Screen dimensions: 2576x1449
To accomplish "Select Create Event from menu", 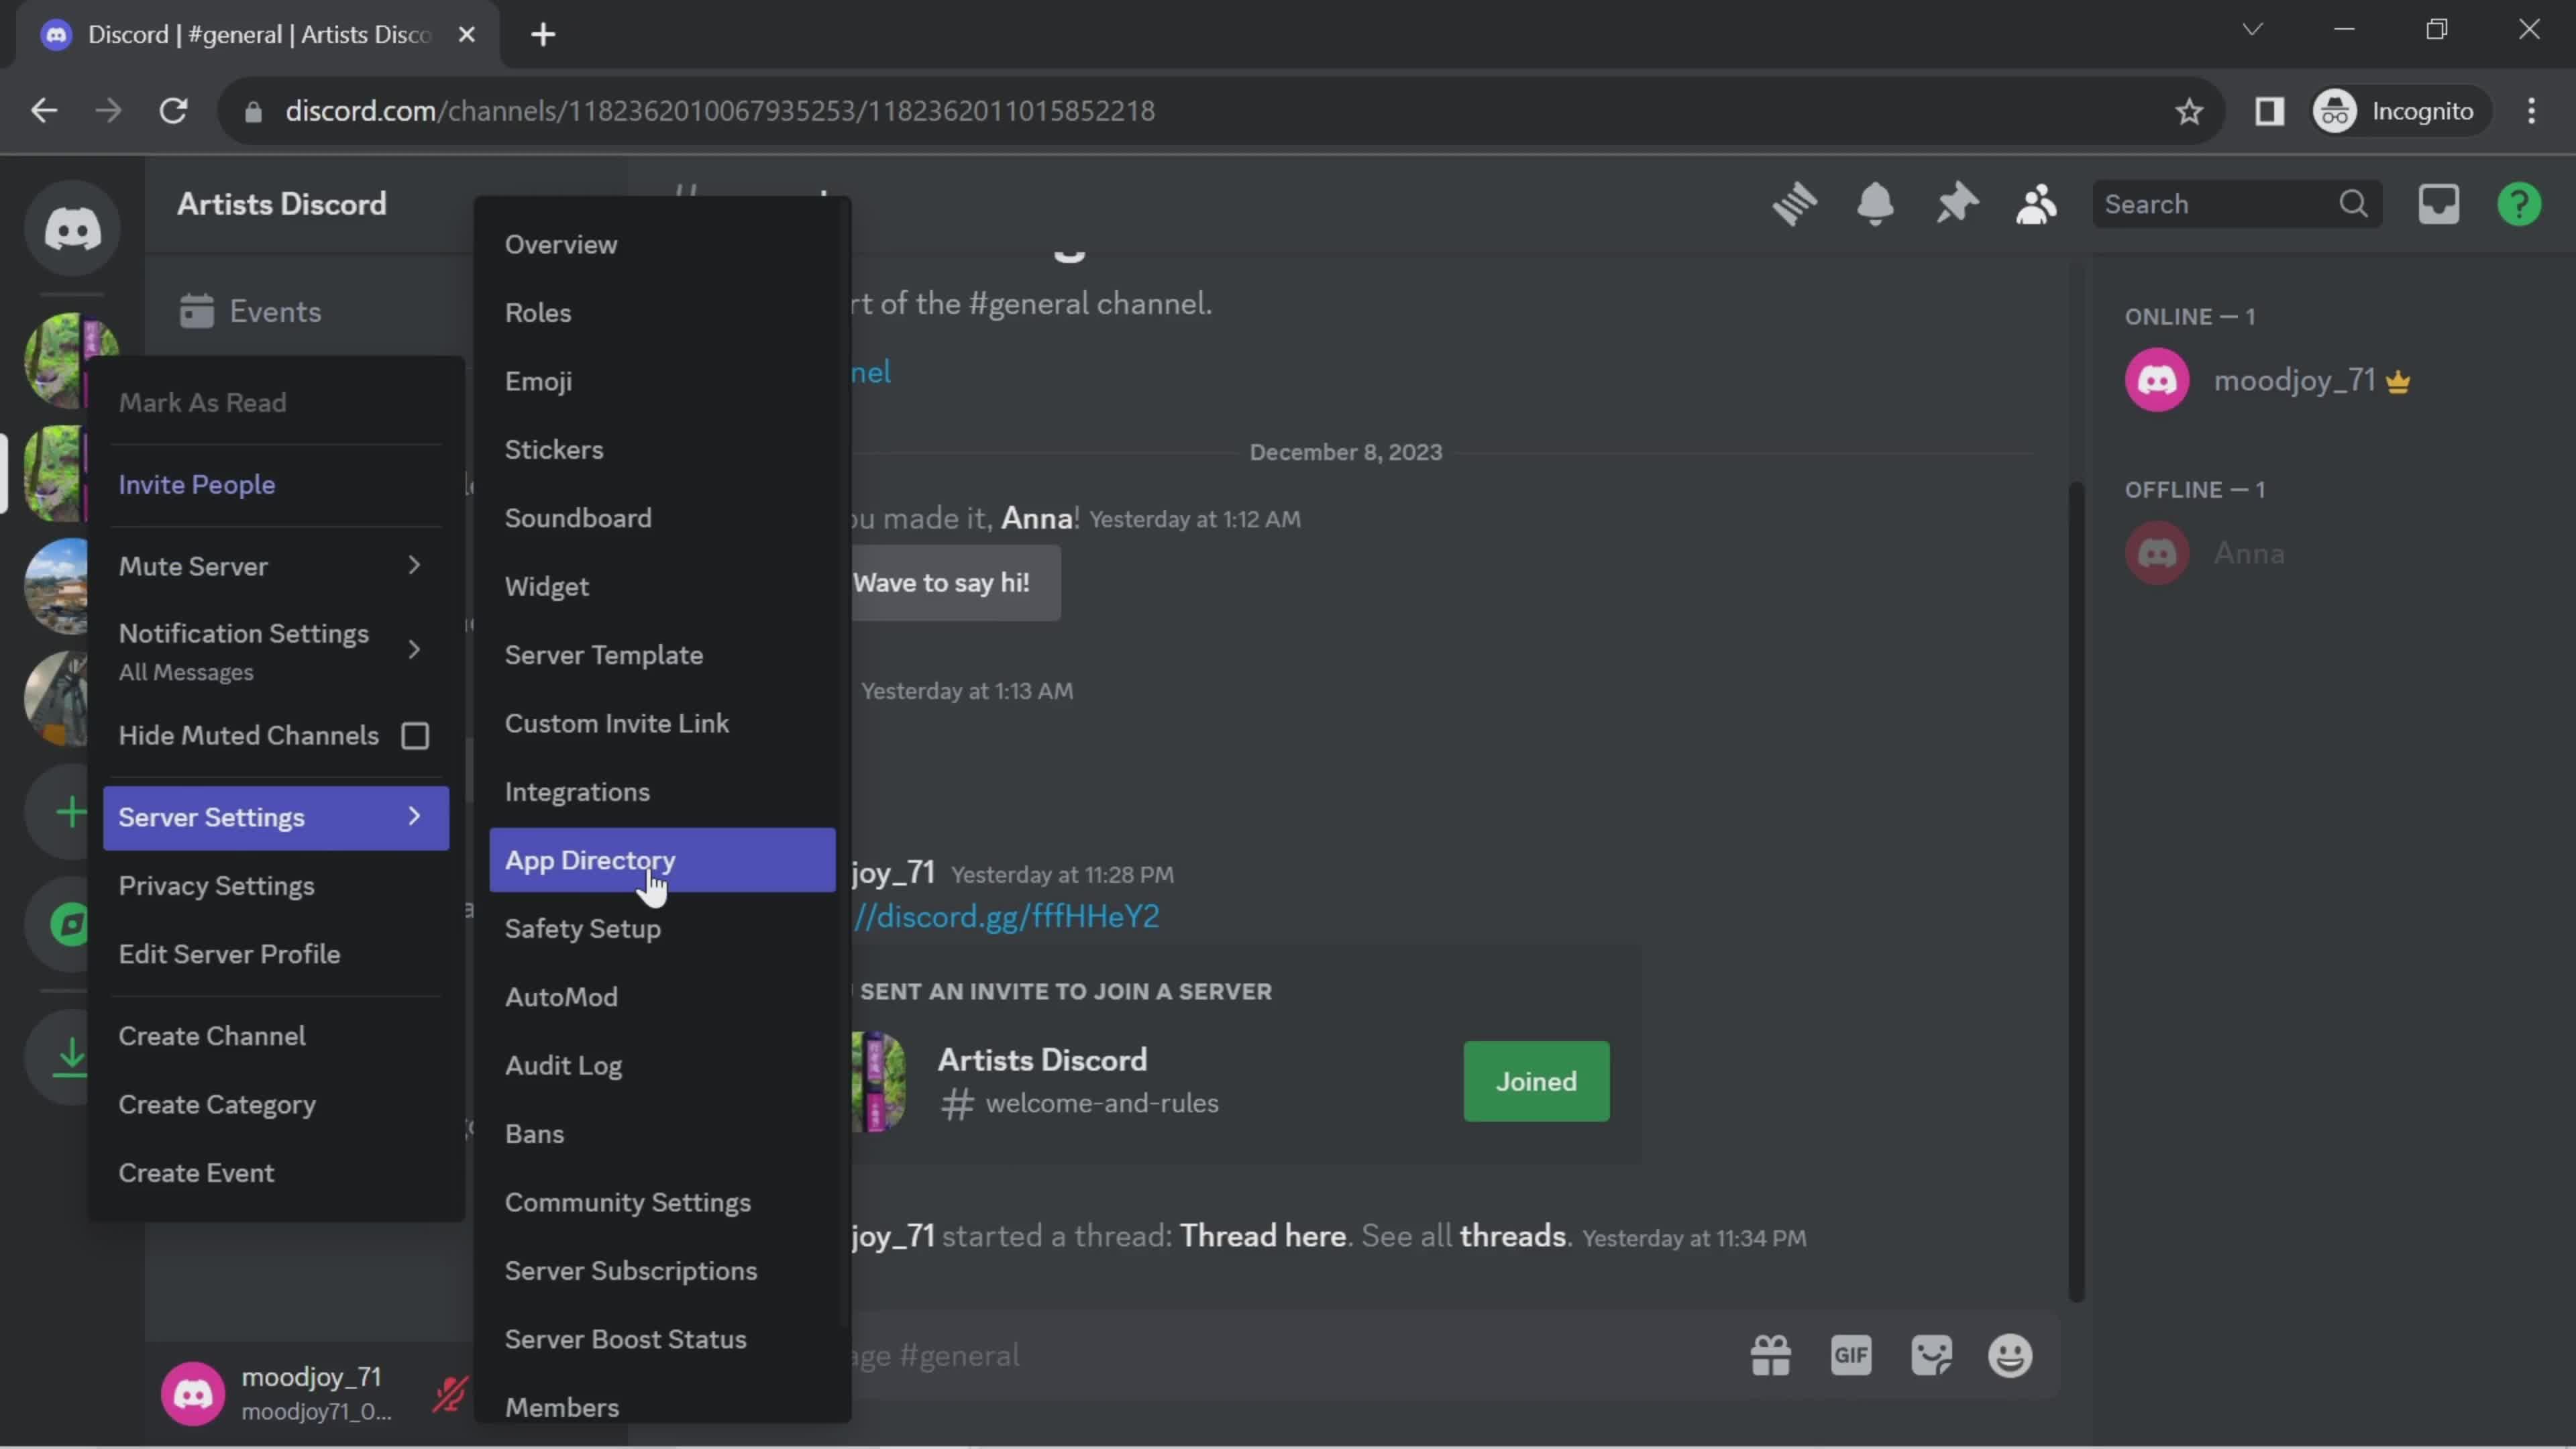I will pyautogui.click(x=276, y=1173).
